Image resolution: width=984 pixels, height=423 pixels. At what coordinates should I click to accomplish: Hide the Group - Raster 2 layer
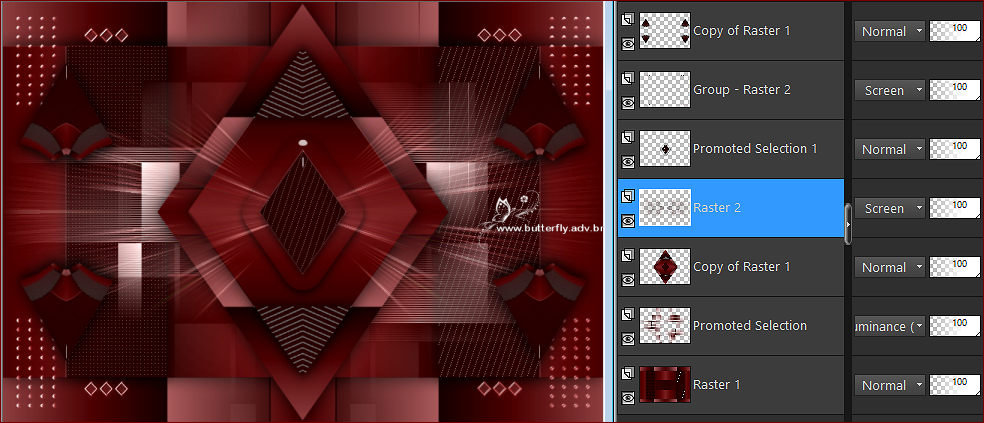tap(628, 103)
